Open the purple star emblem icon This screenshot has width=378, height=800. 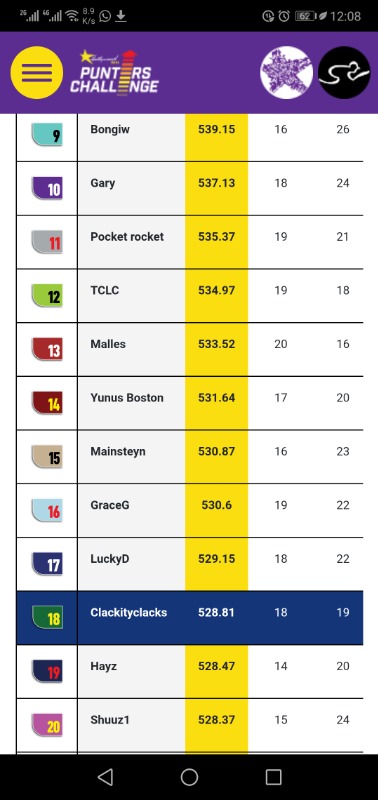(286, 72)
